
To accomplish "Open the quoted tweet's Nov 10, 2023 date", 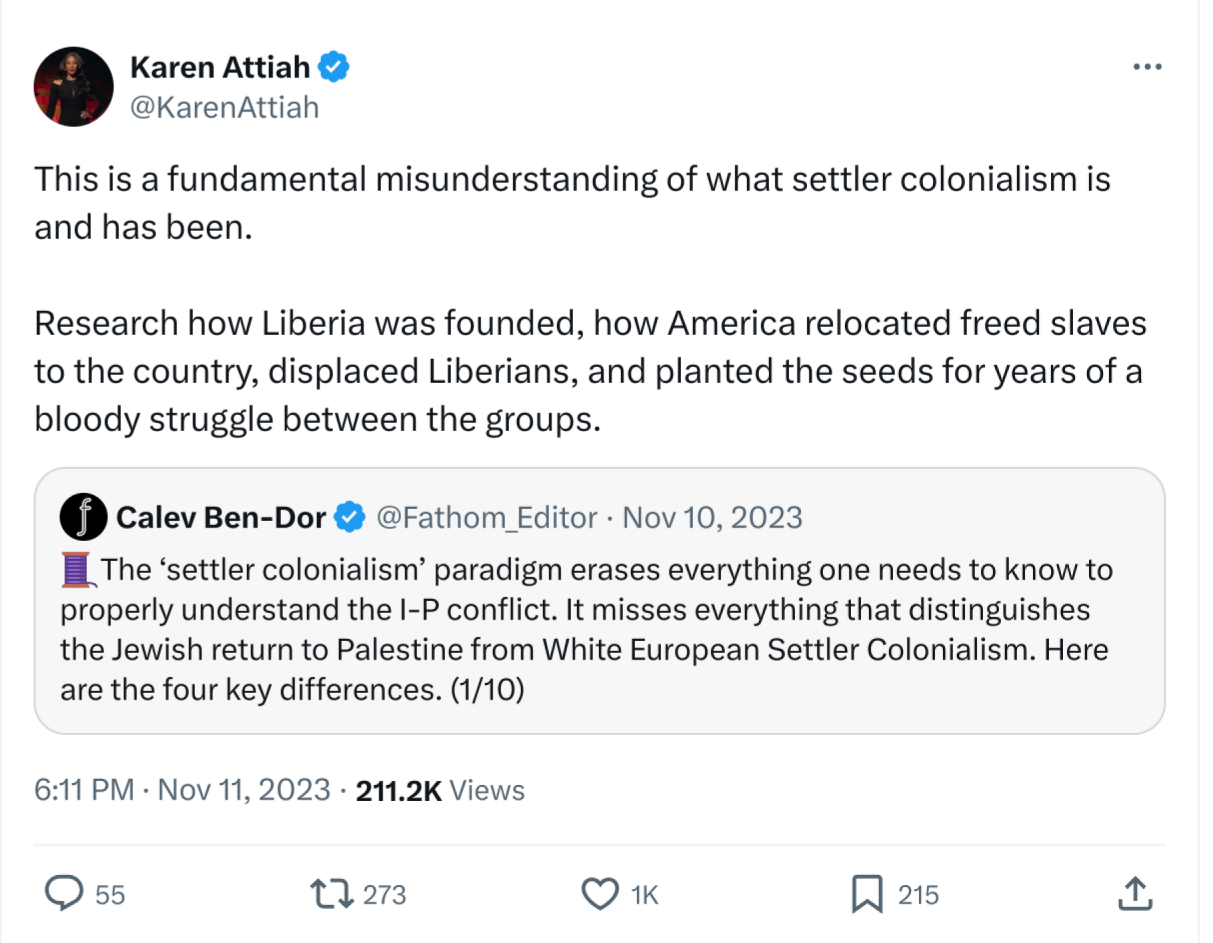I will pyautogui.click(x=712, y=517).
